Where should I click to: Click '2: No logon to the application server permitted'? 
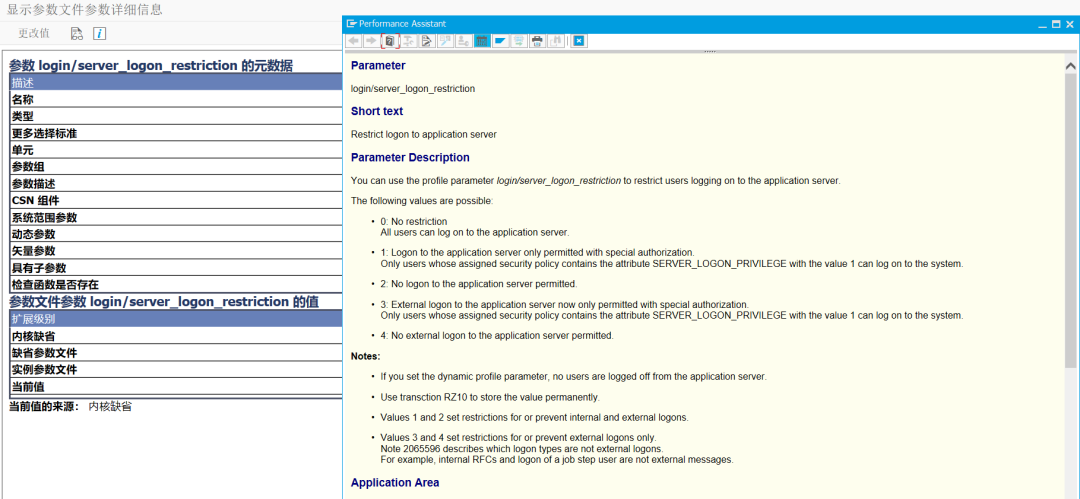[x=479, y=283]
